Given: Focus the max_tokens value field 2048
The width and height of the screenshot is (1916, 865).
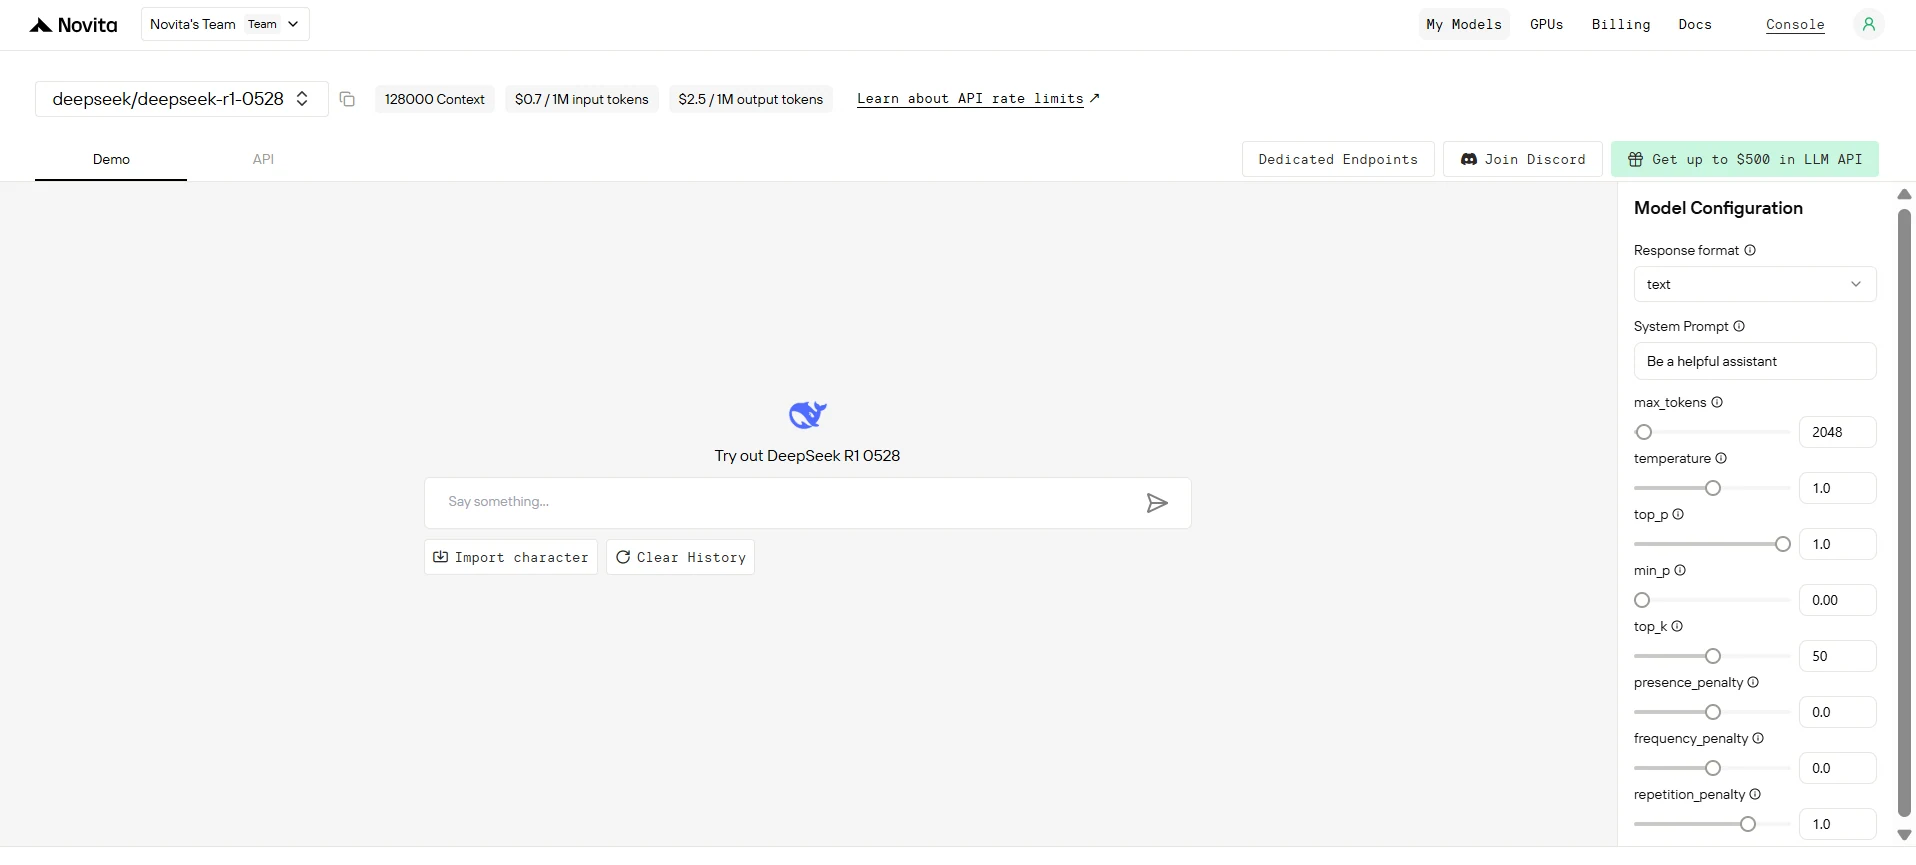Looking at the screenshot, I should pyautogui.click(x=1838, y=432).
